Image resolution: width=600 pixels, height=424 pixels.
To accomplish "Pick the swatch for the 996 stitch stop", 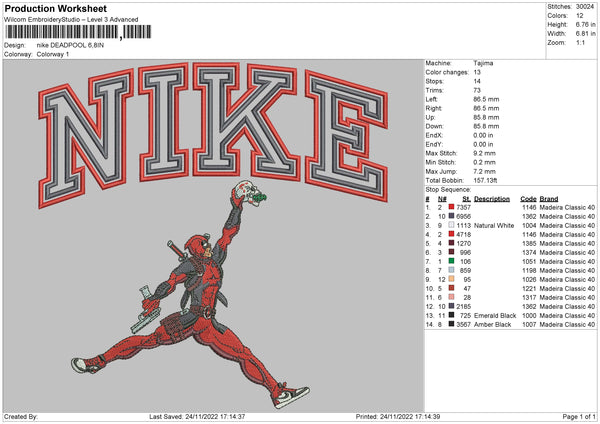I will pyautogui.click(x=452, y=252).
